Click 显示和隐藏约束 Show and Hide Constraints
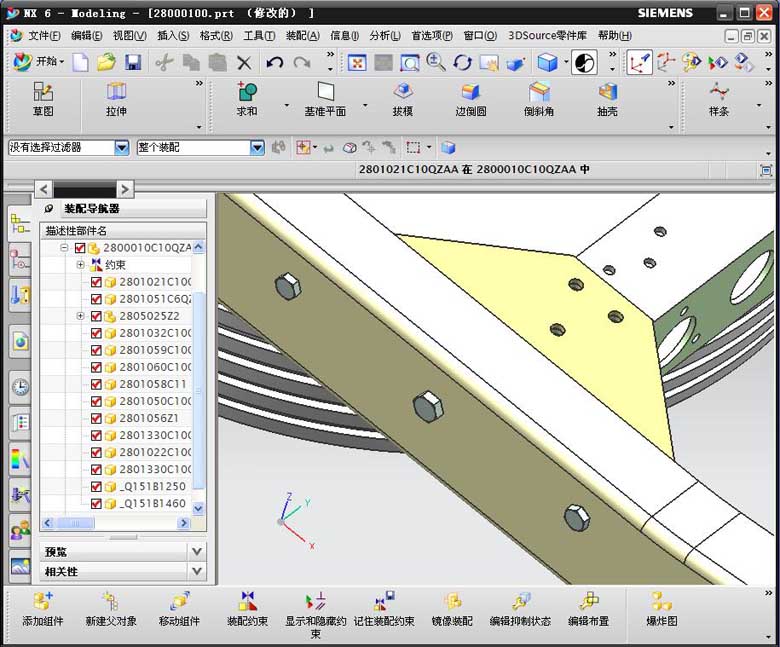This screenshot has width=780, height=647. click(x=315, y=615)
